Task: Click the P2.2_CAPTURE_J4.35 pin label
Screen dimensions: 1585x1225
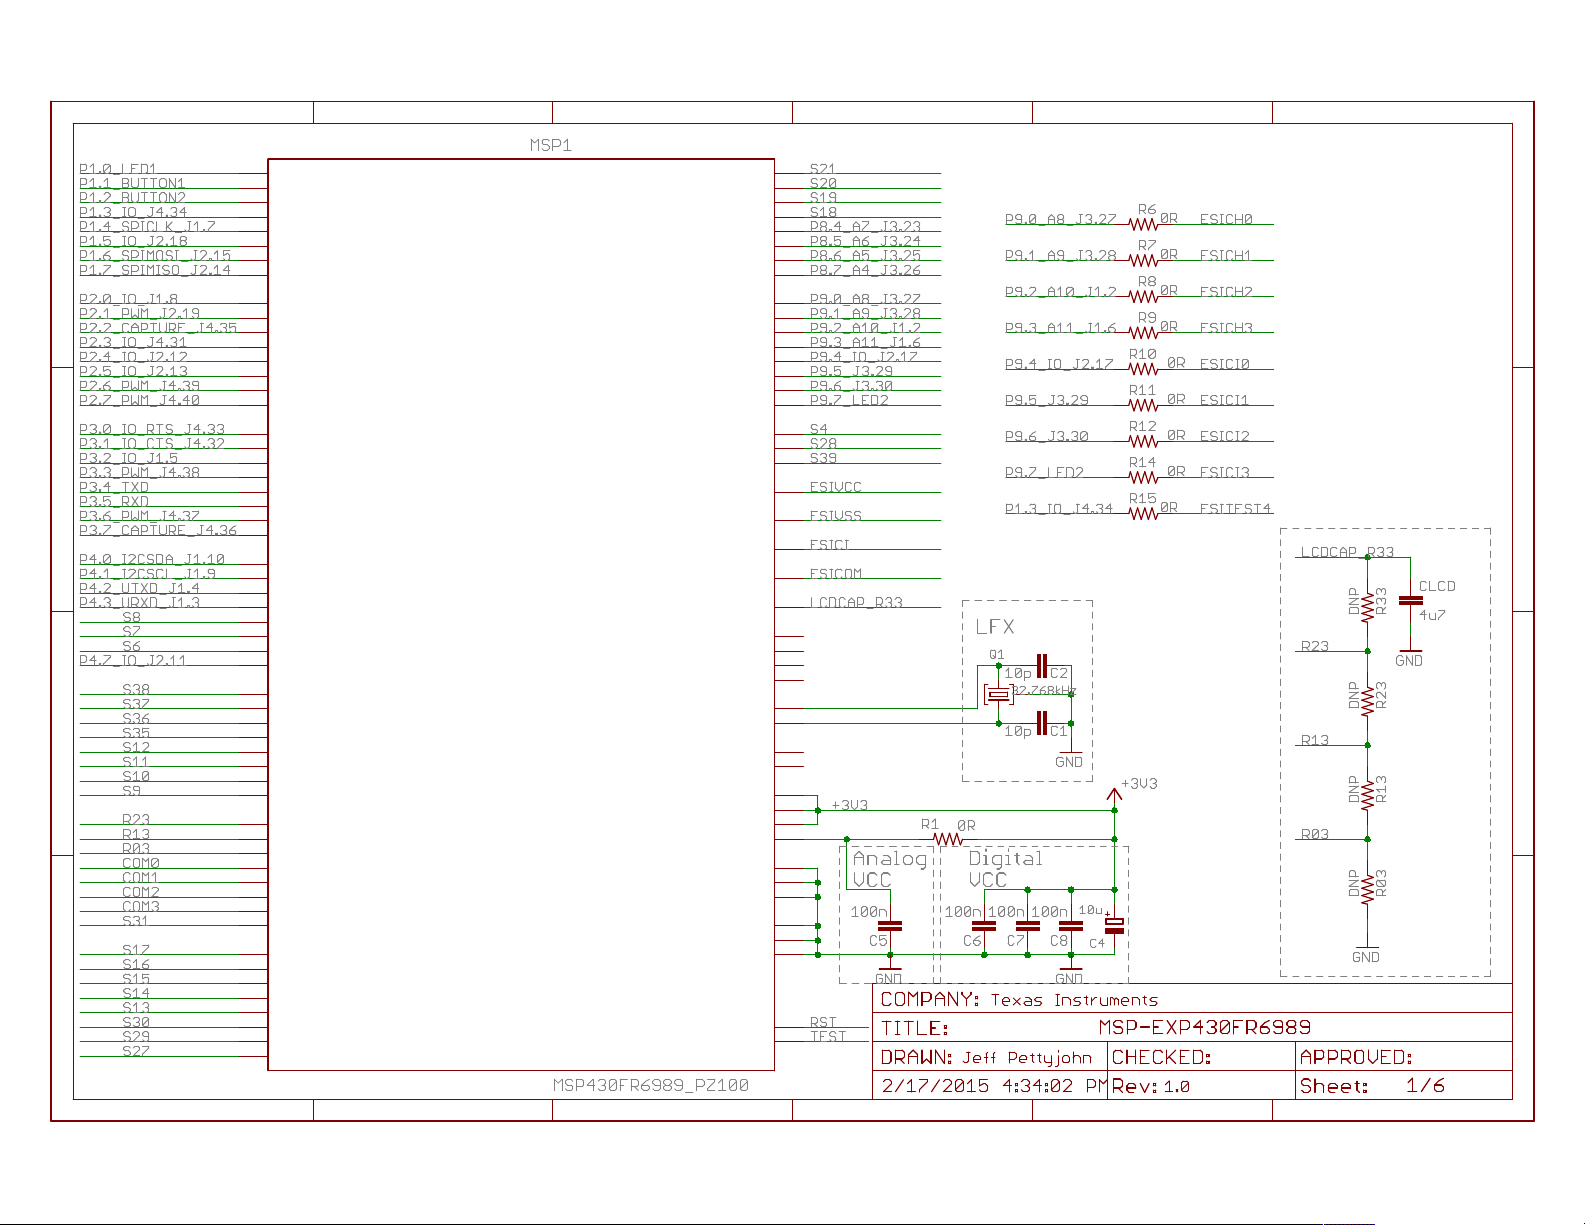Action: [158, 328]
